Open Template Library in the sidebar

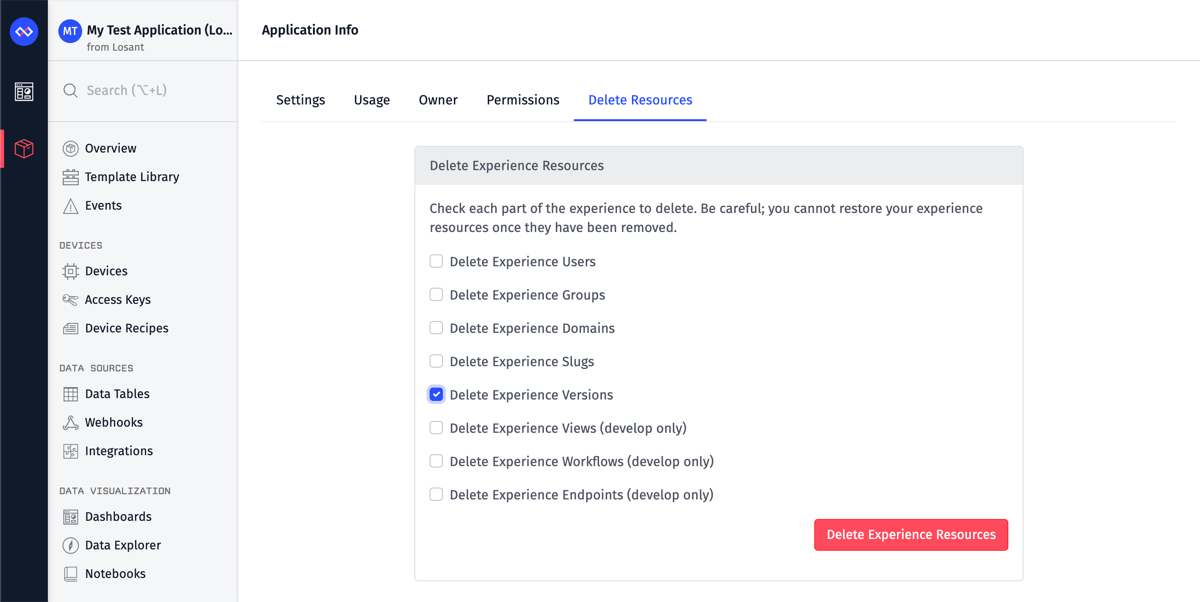click(x=132, y=177)
